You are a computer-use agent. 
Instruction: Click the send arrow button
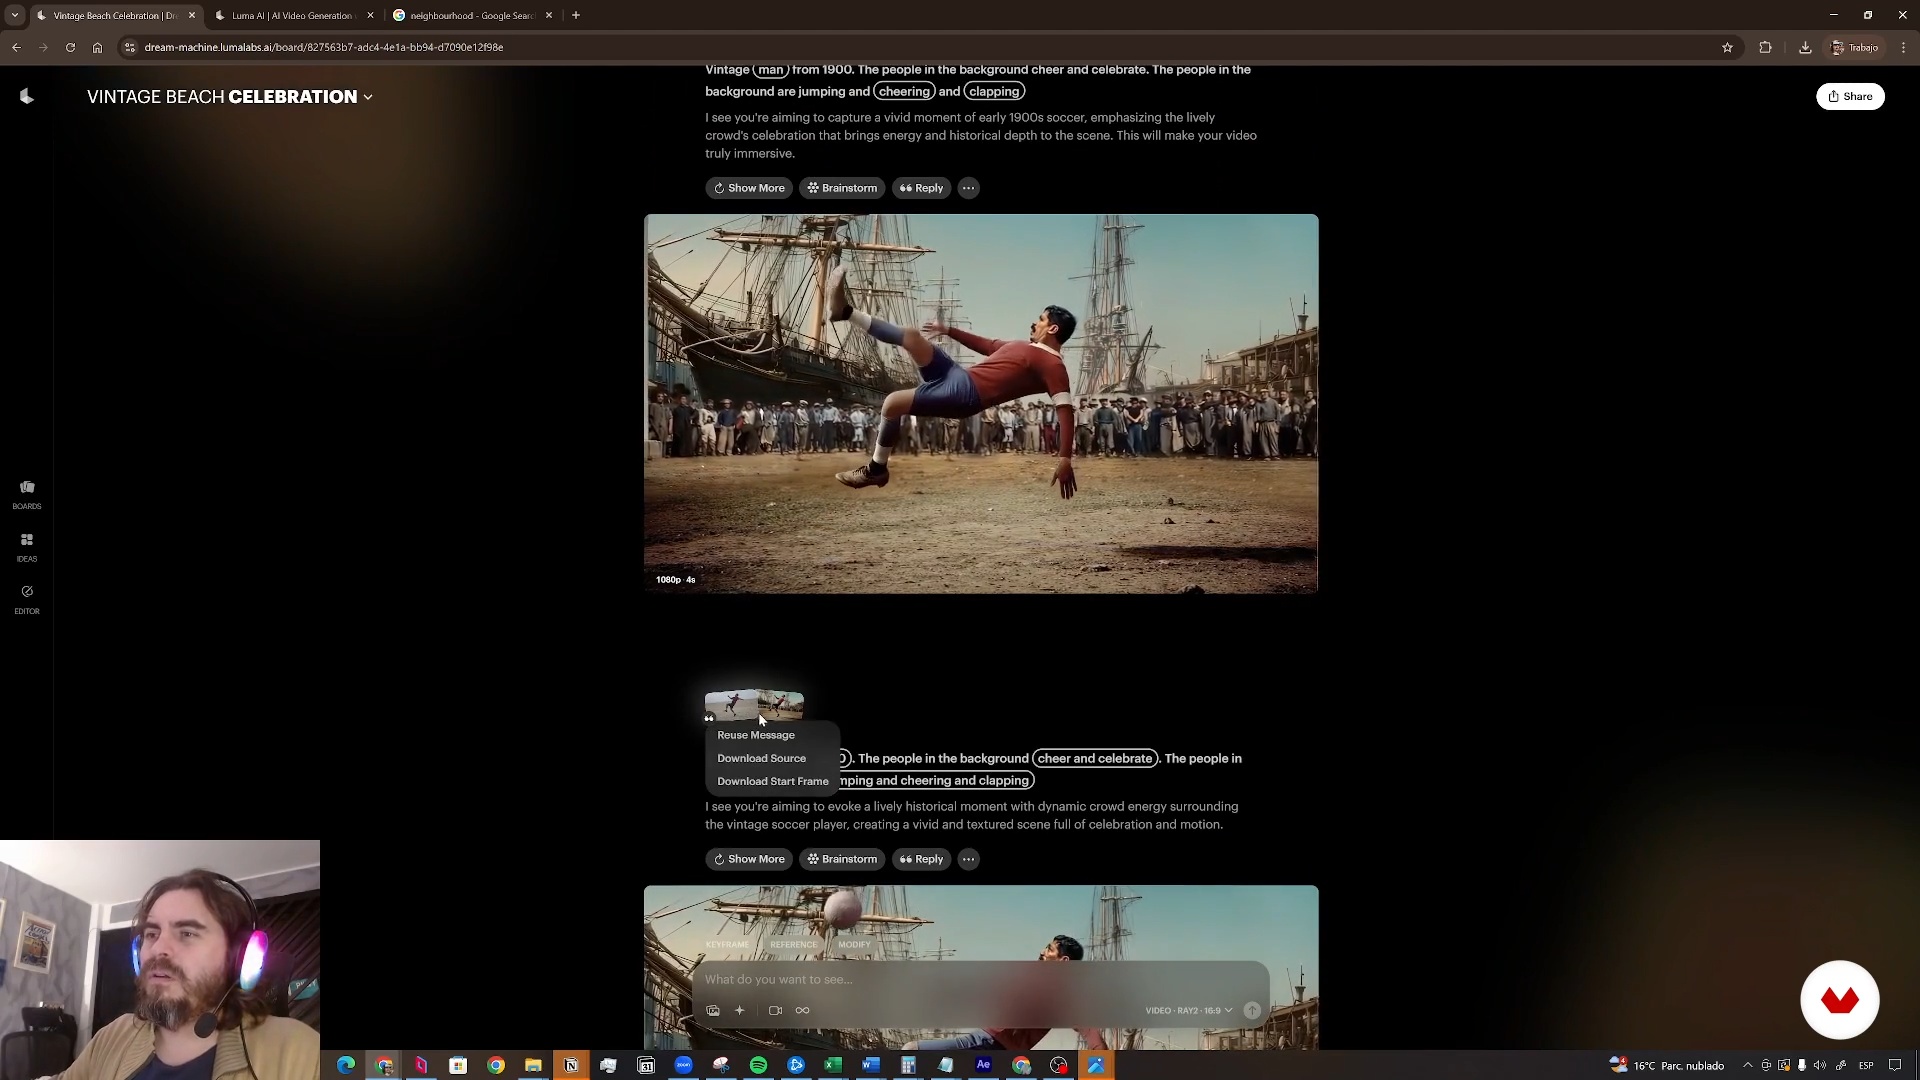point(1252,1011)
